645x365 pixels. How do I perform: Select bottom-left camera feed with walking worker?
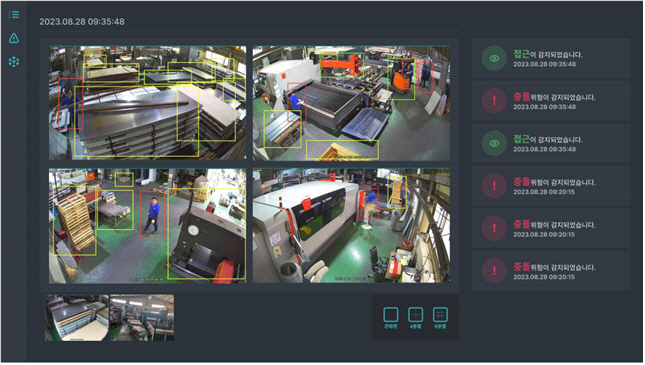coord(148,226)
